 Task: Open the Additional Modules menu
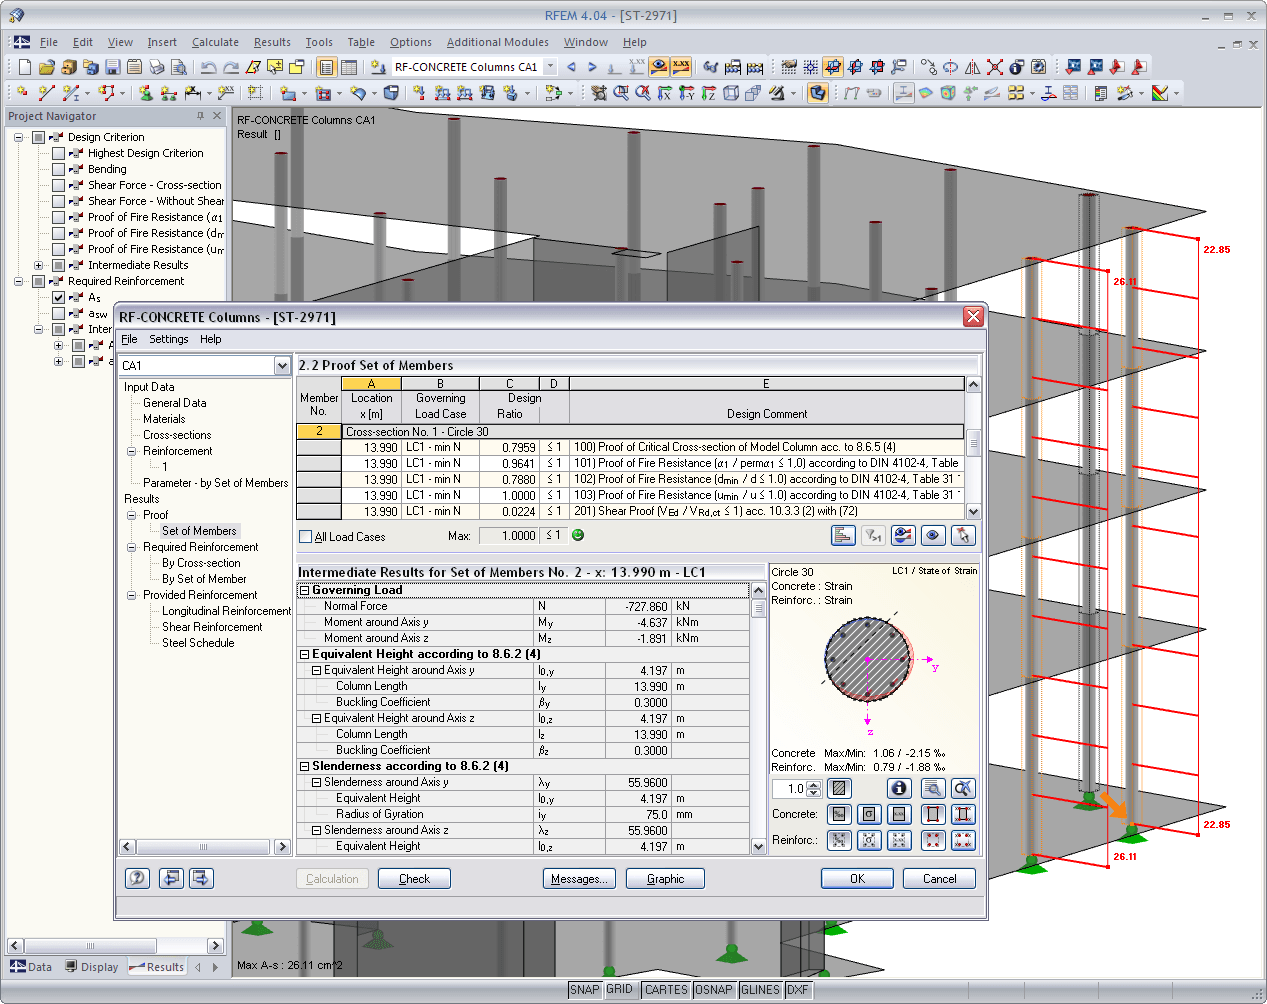click(x=497, y=42)
